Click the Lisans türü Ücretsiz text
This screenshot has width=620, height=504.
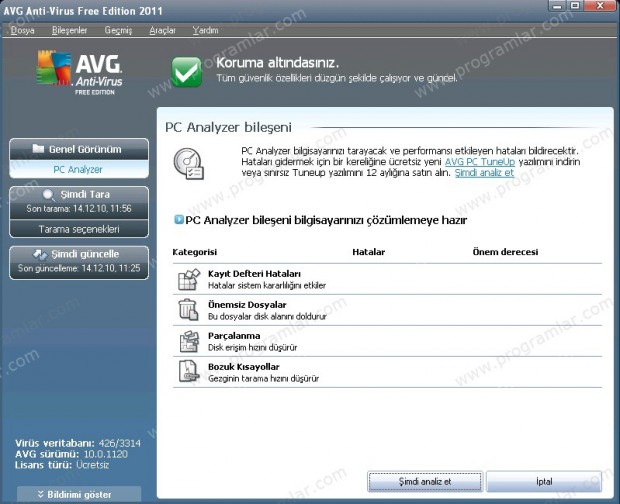coord(62,465)
